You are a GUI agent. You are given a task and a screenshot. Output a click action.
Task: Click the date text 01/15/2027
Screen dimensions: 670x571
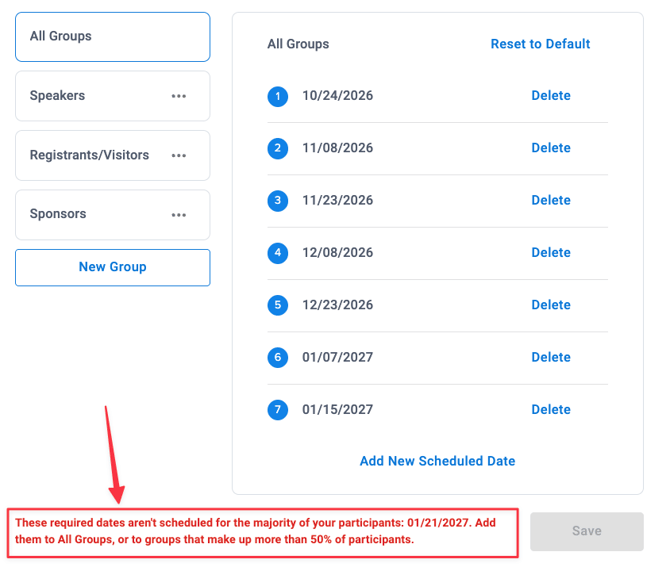pyautogui.click(x=338, y=410)
